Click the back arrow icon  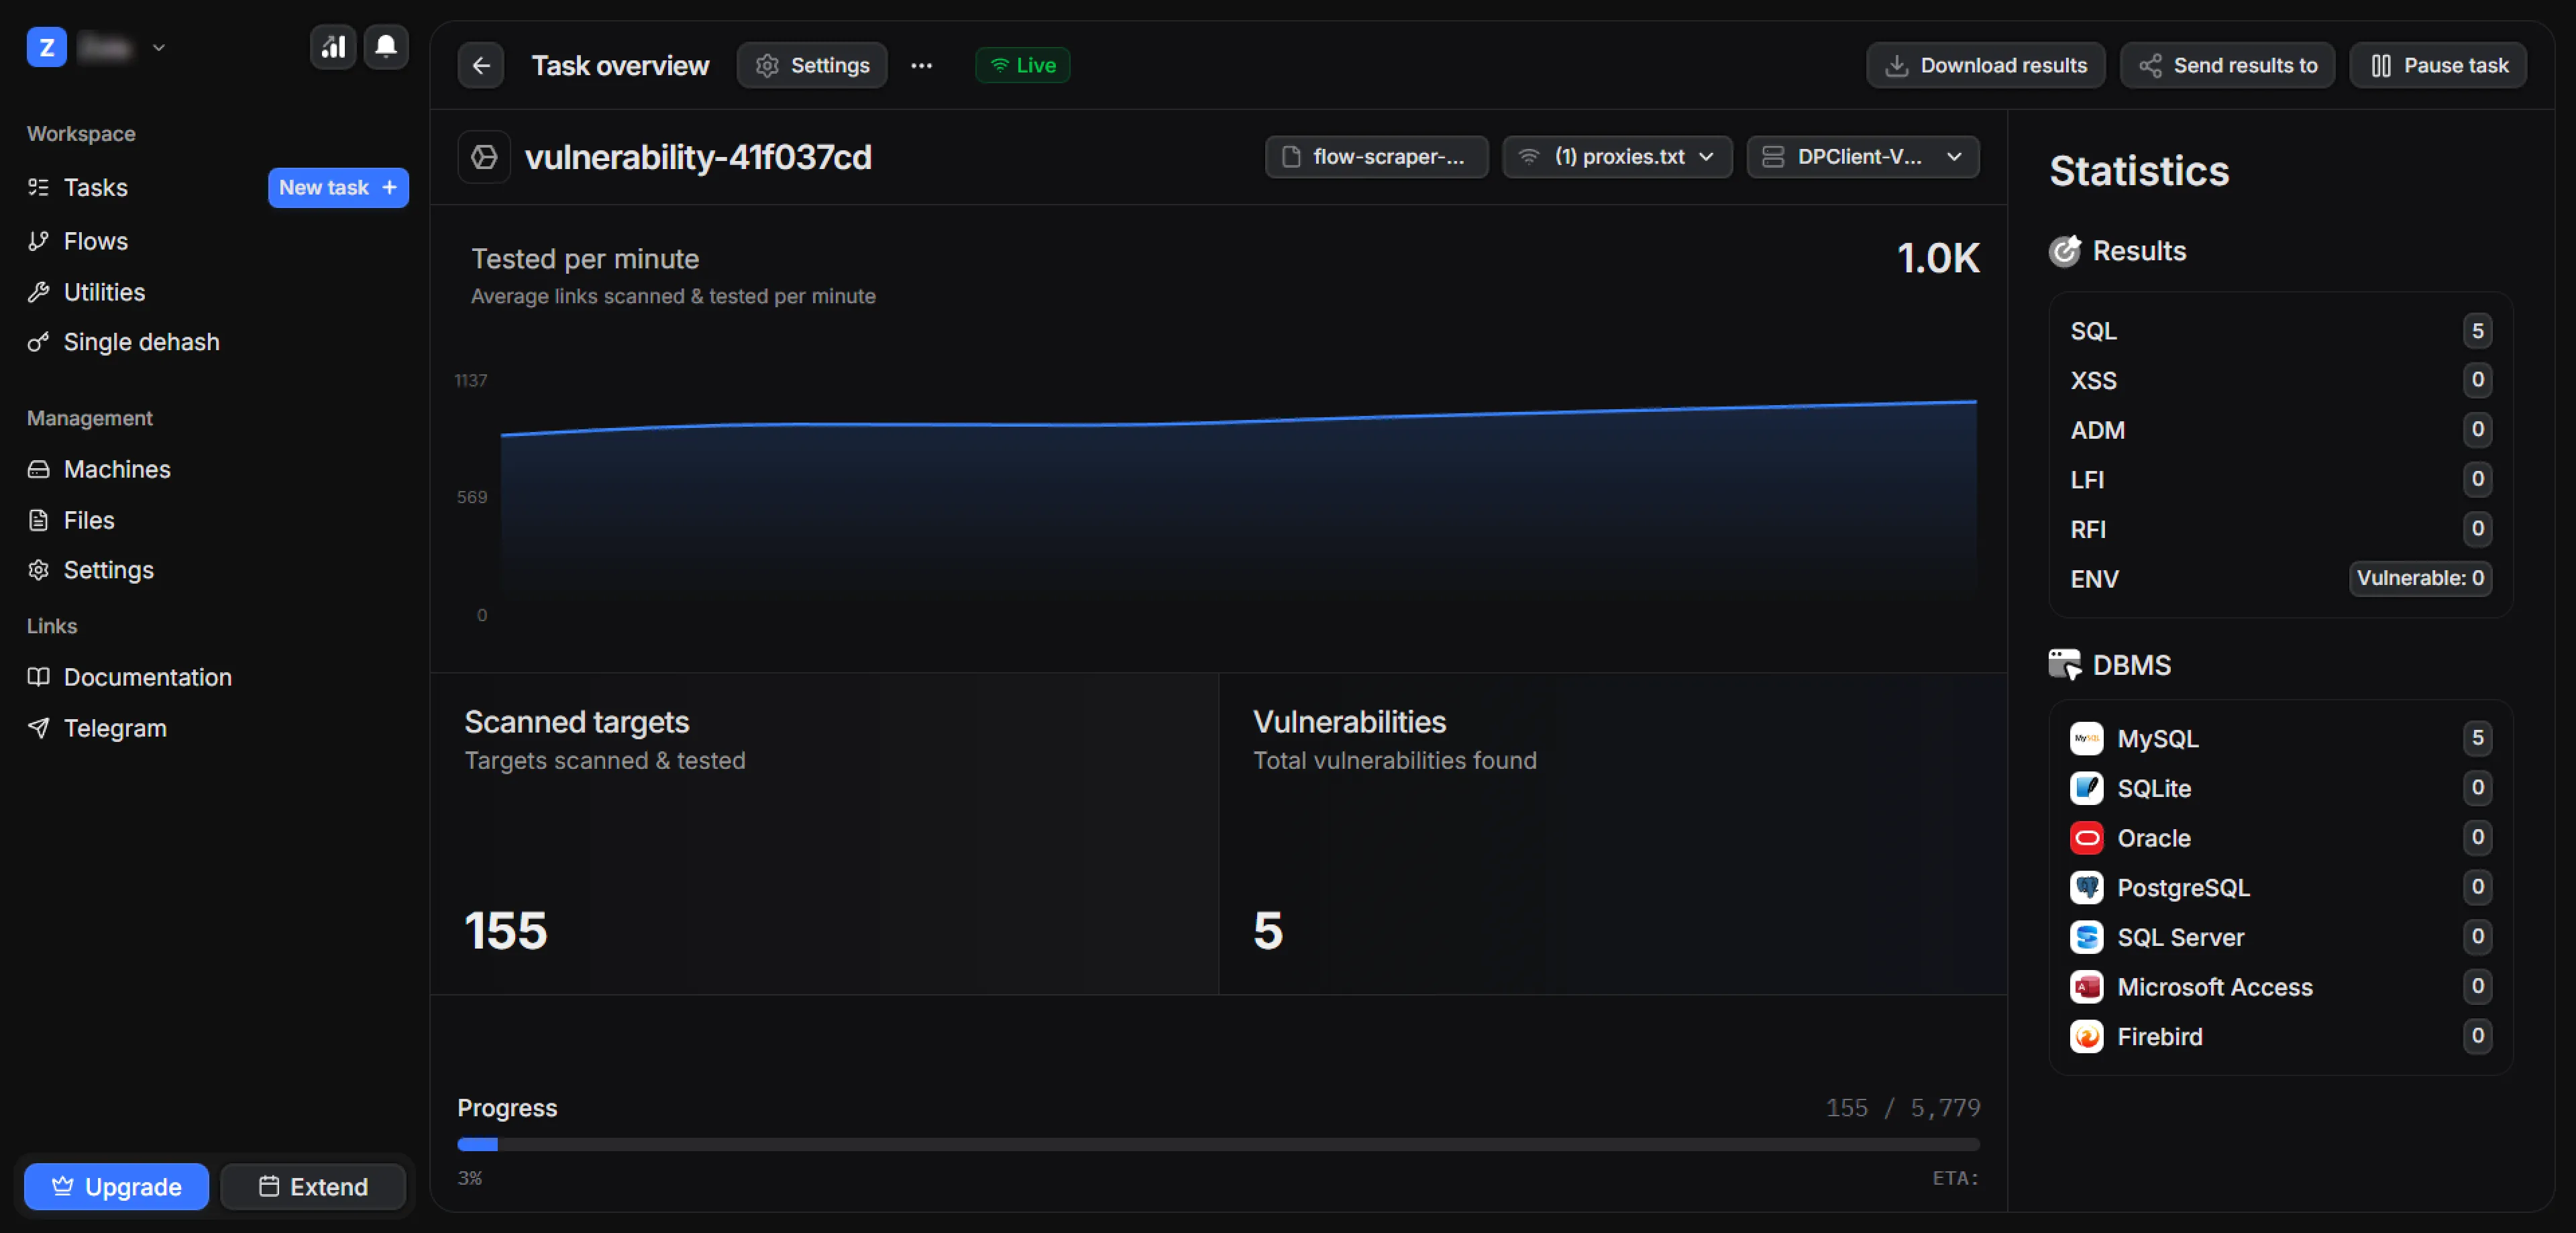(x=481, y=66)
